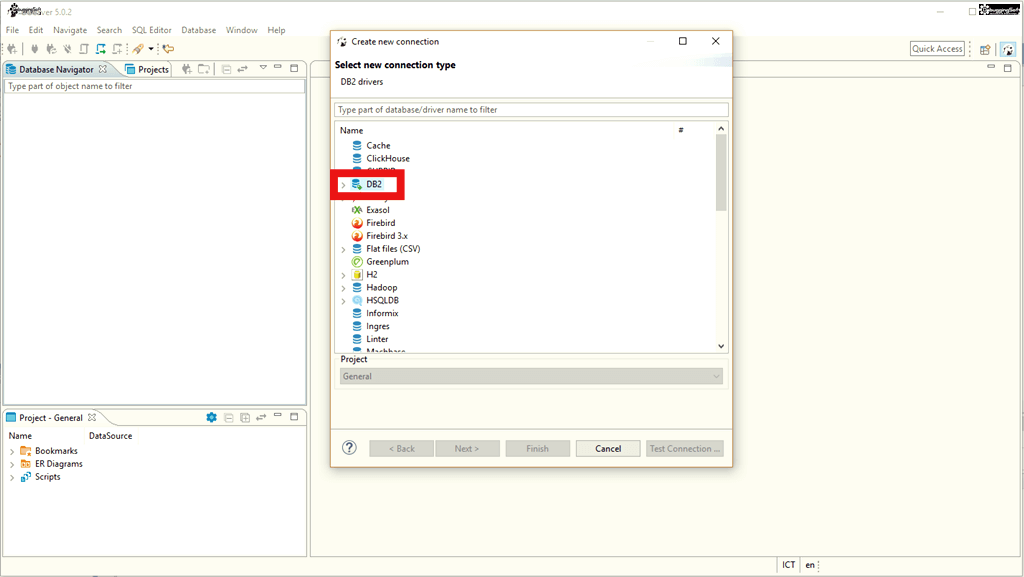
Task: Expand the Scripts folder
Action: [x=12, y=478]
